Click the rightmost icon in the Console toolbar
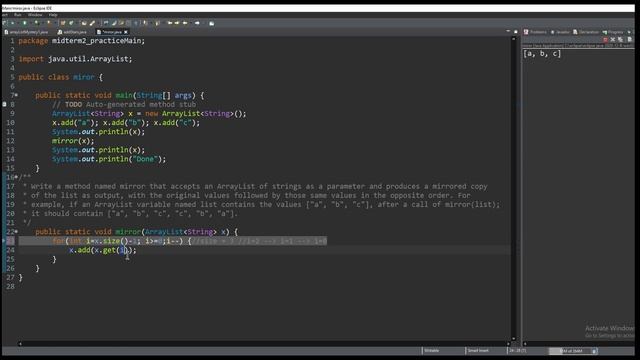Image resolution: width=640 pixels, height=360 pixels. click(629, 40)
